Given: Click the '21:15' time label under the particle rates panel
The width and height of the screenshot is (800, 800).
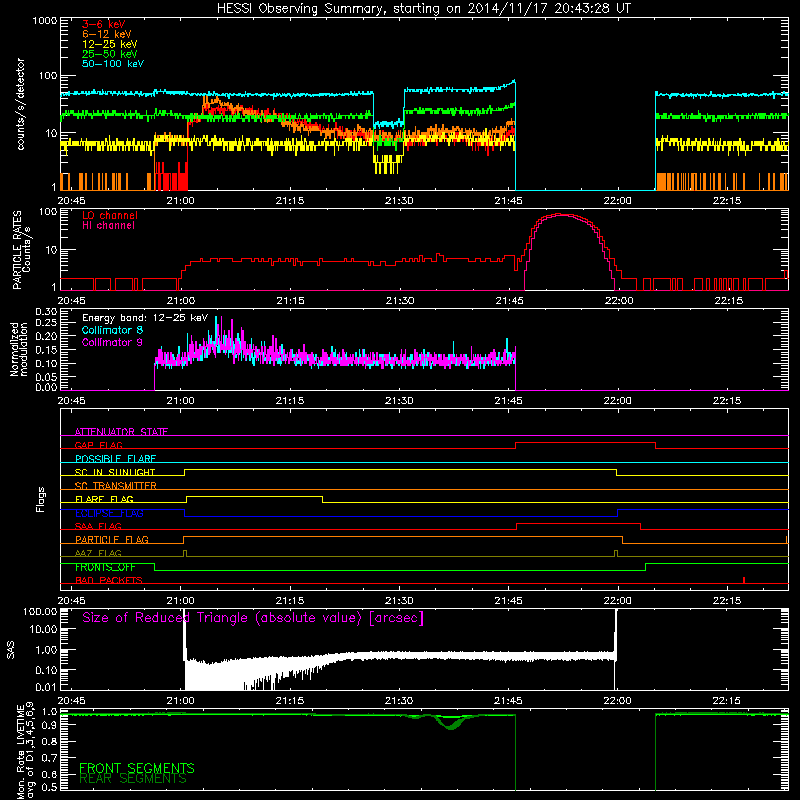Looking at the screenshot, I should pos(290,301).
